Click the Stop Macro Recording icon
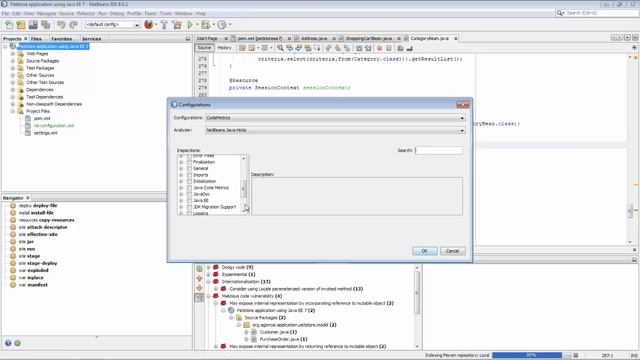 tap(389, 48)
